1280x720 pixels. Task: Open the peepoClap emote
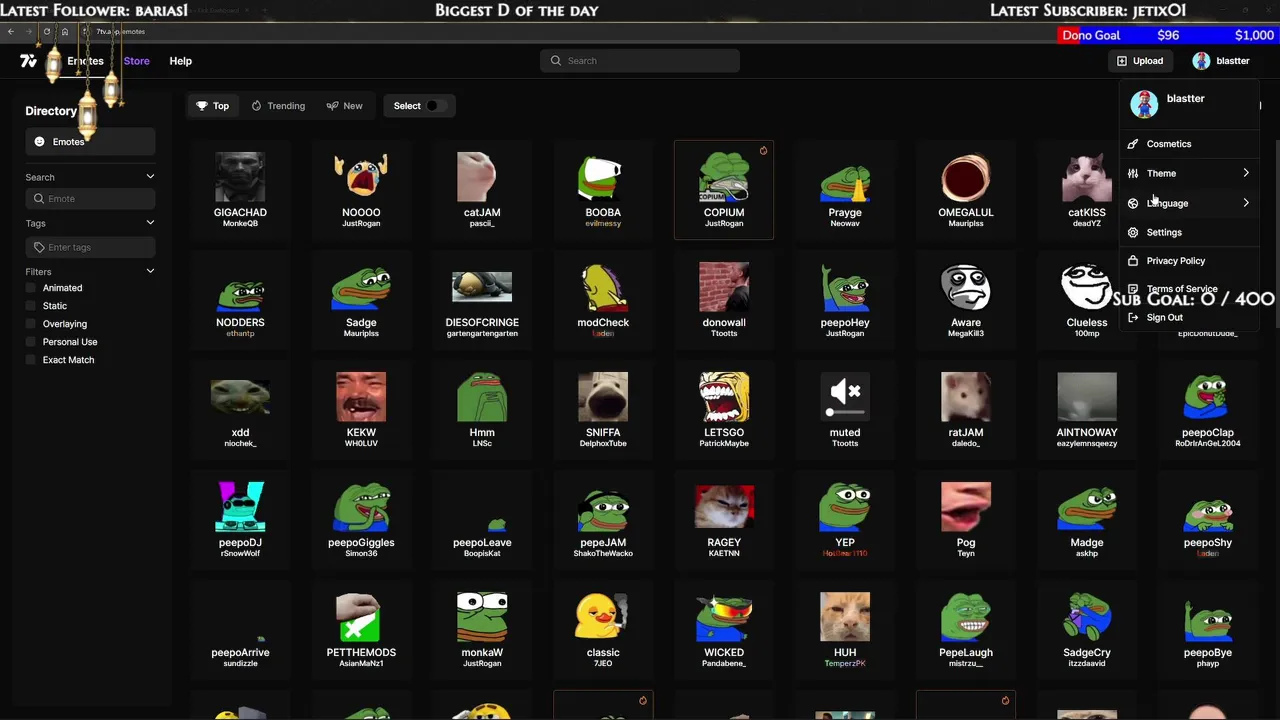pos(1208,410)
